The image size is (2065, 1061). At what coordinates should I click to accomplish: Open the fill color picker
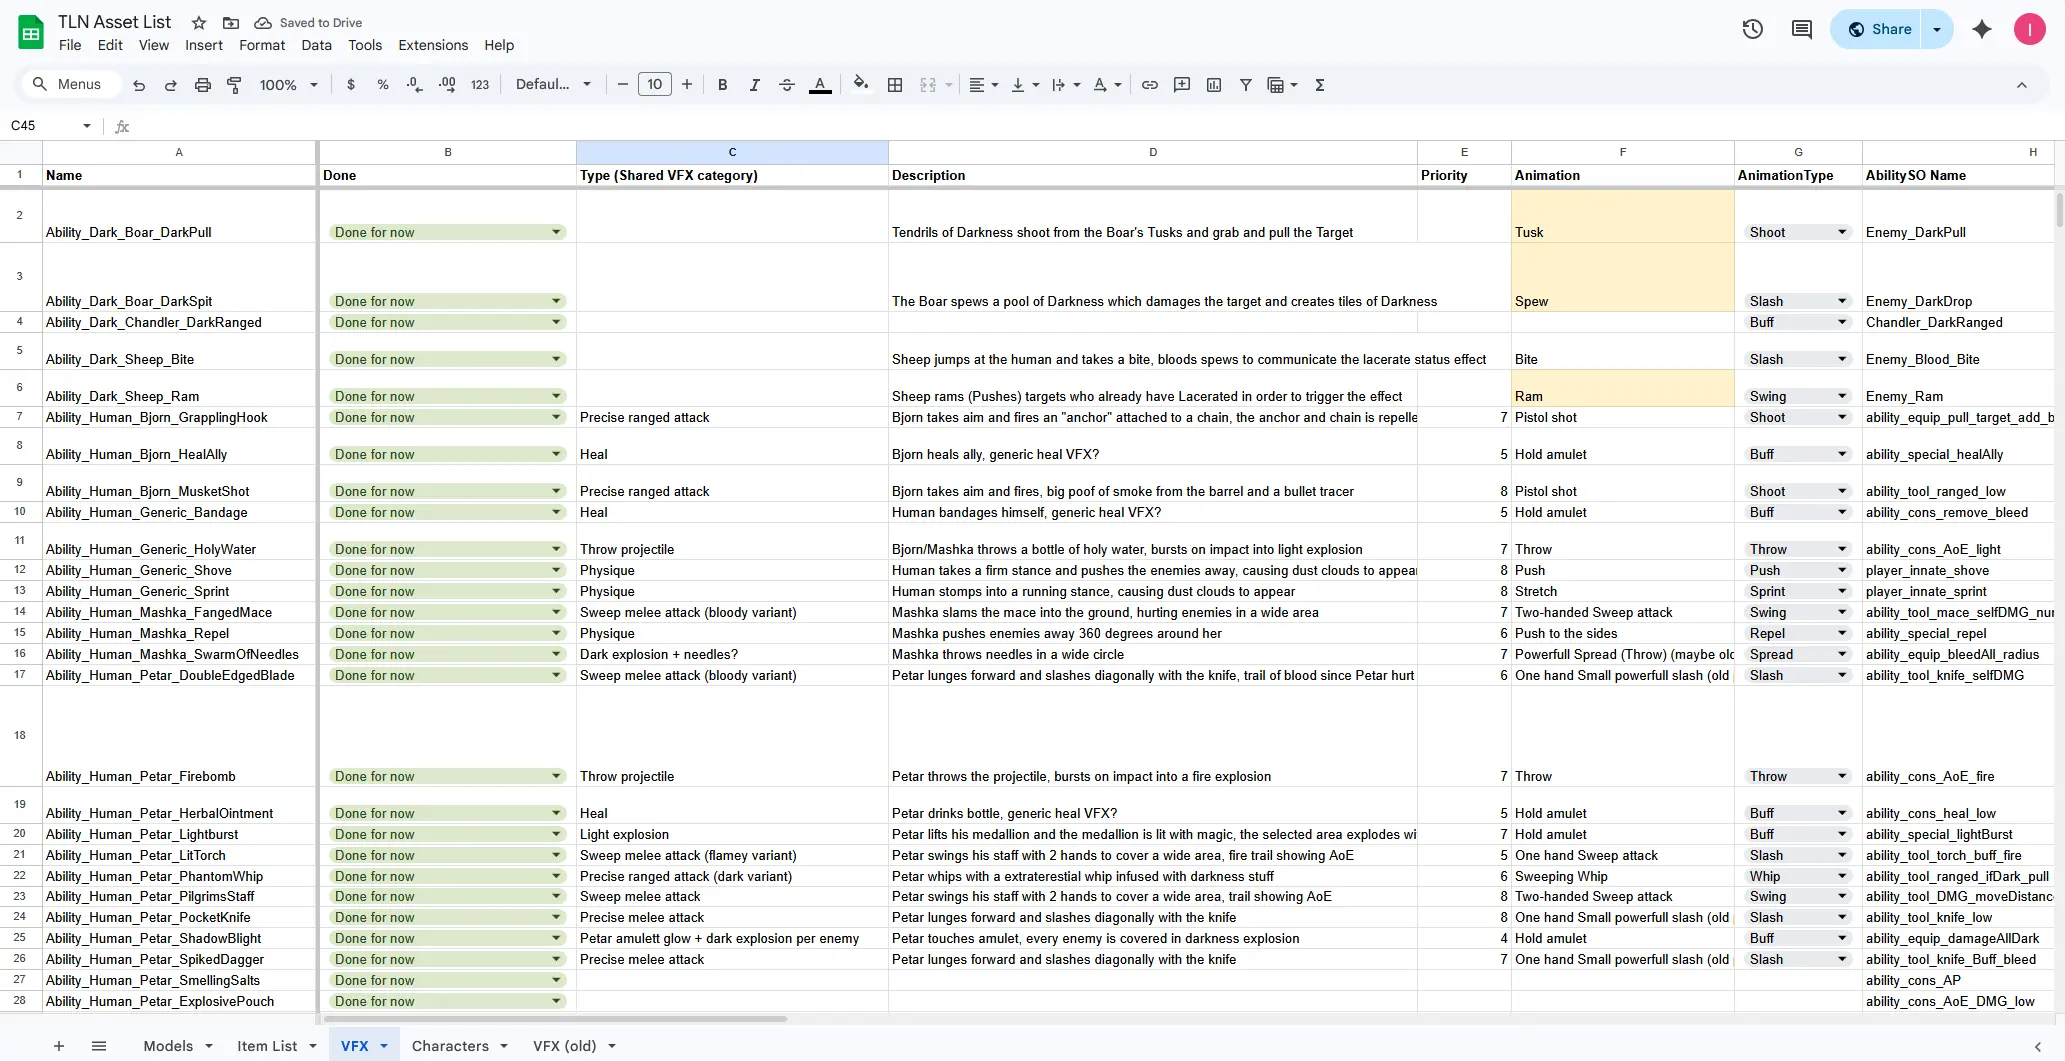click(x=860, y=85)
